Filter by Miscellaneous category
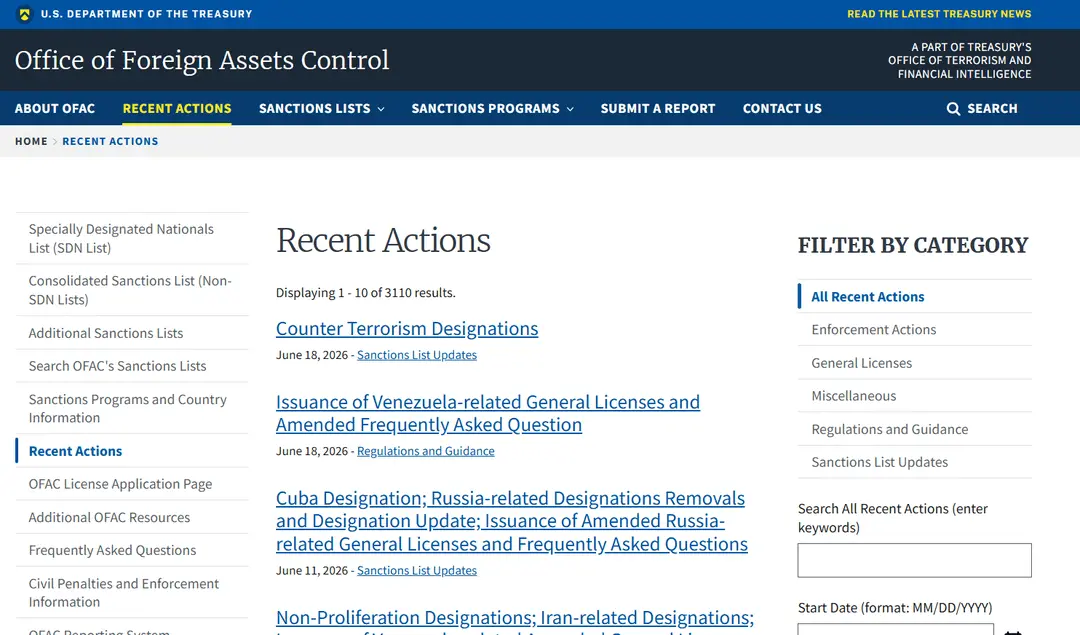 click(x=915, y=396)
